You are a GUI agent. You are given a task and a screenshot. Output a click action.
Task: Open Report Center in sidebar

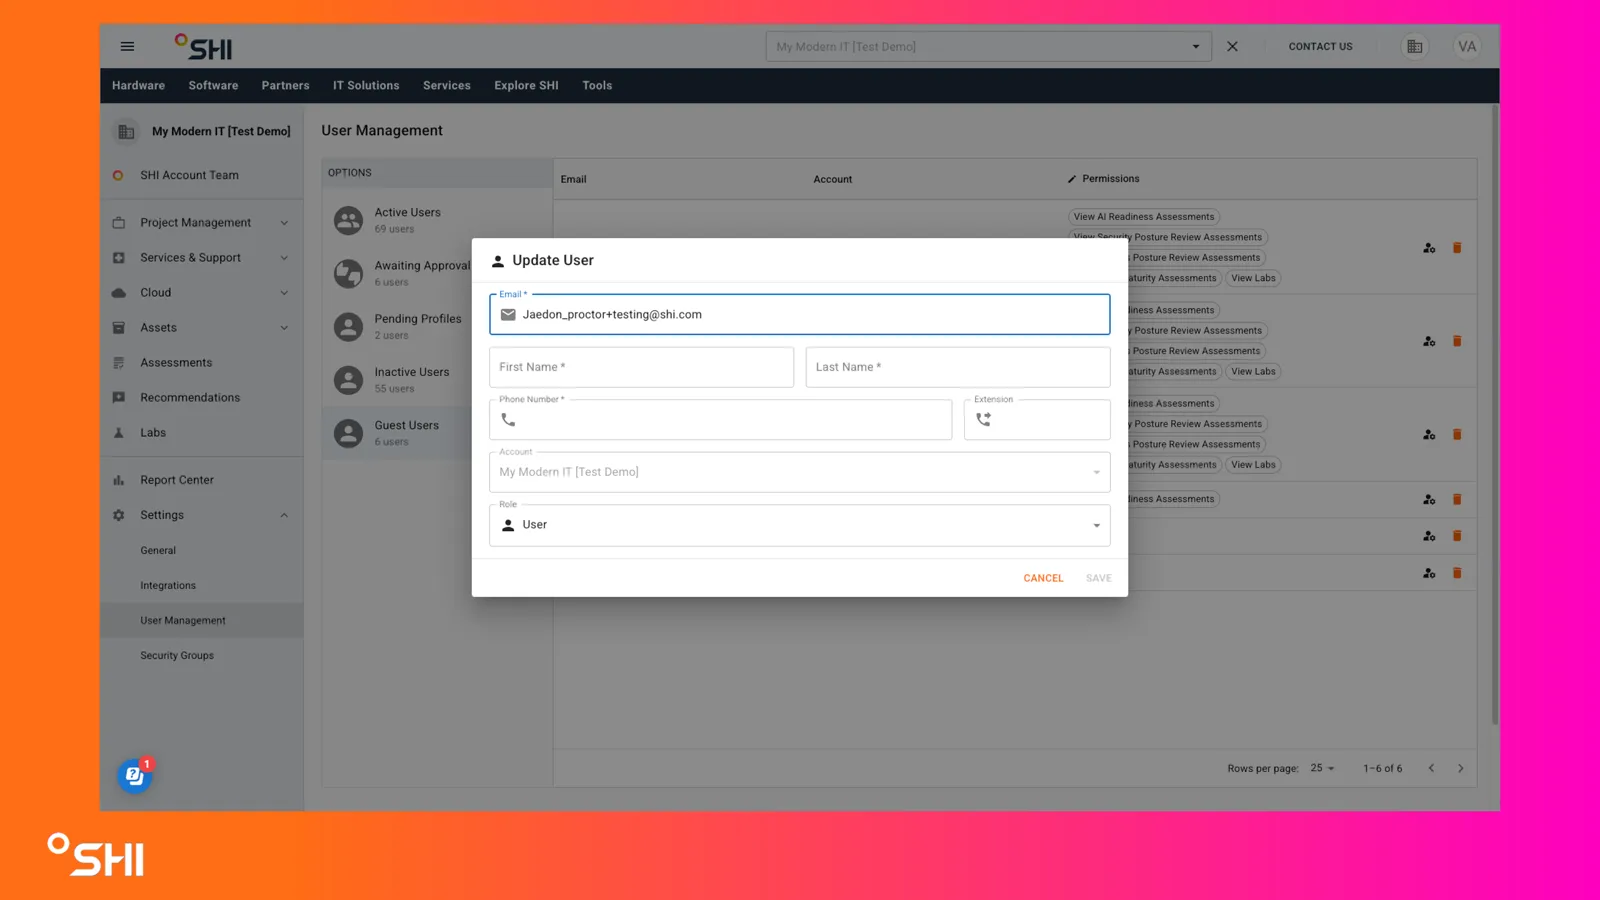tap(177, 480)
